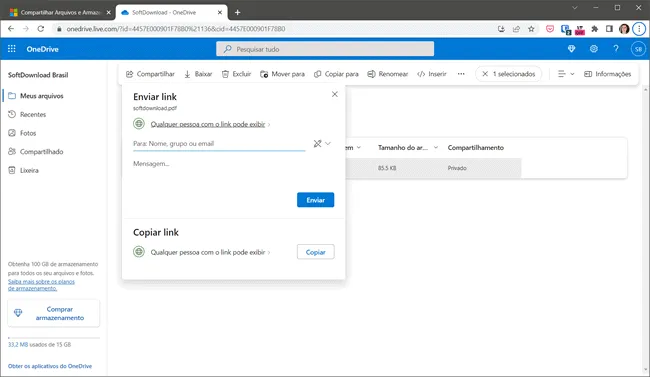
Task: Click the Copiar button
Action: pyautogui.click(x=315, y=252)
